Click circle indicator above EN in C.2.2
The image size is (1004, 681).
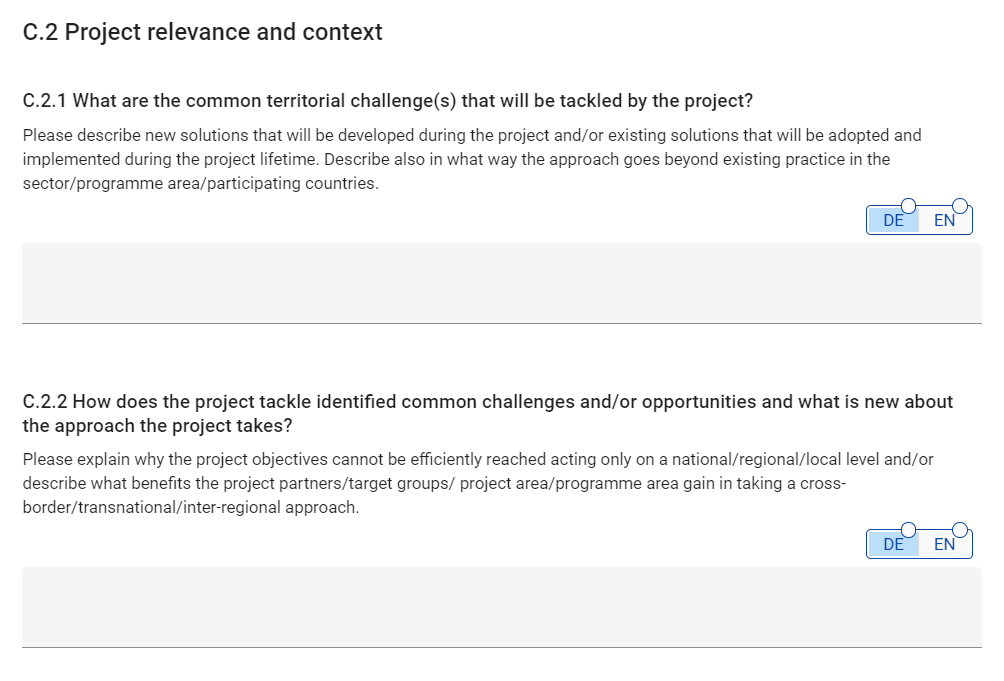coord(960,530)
